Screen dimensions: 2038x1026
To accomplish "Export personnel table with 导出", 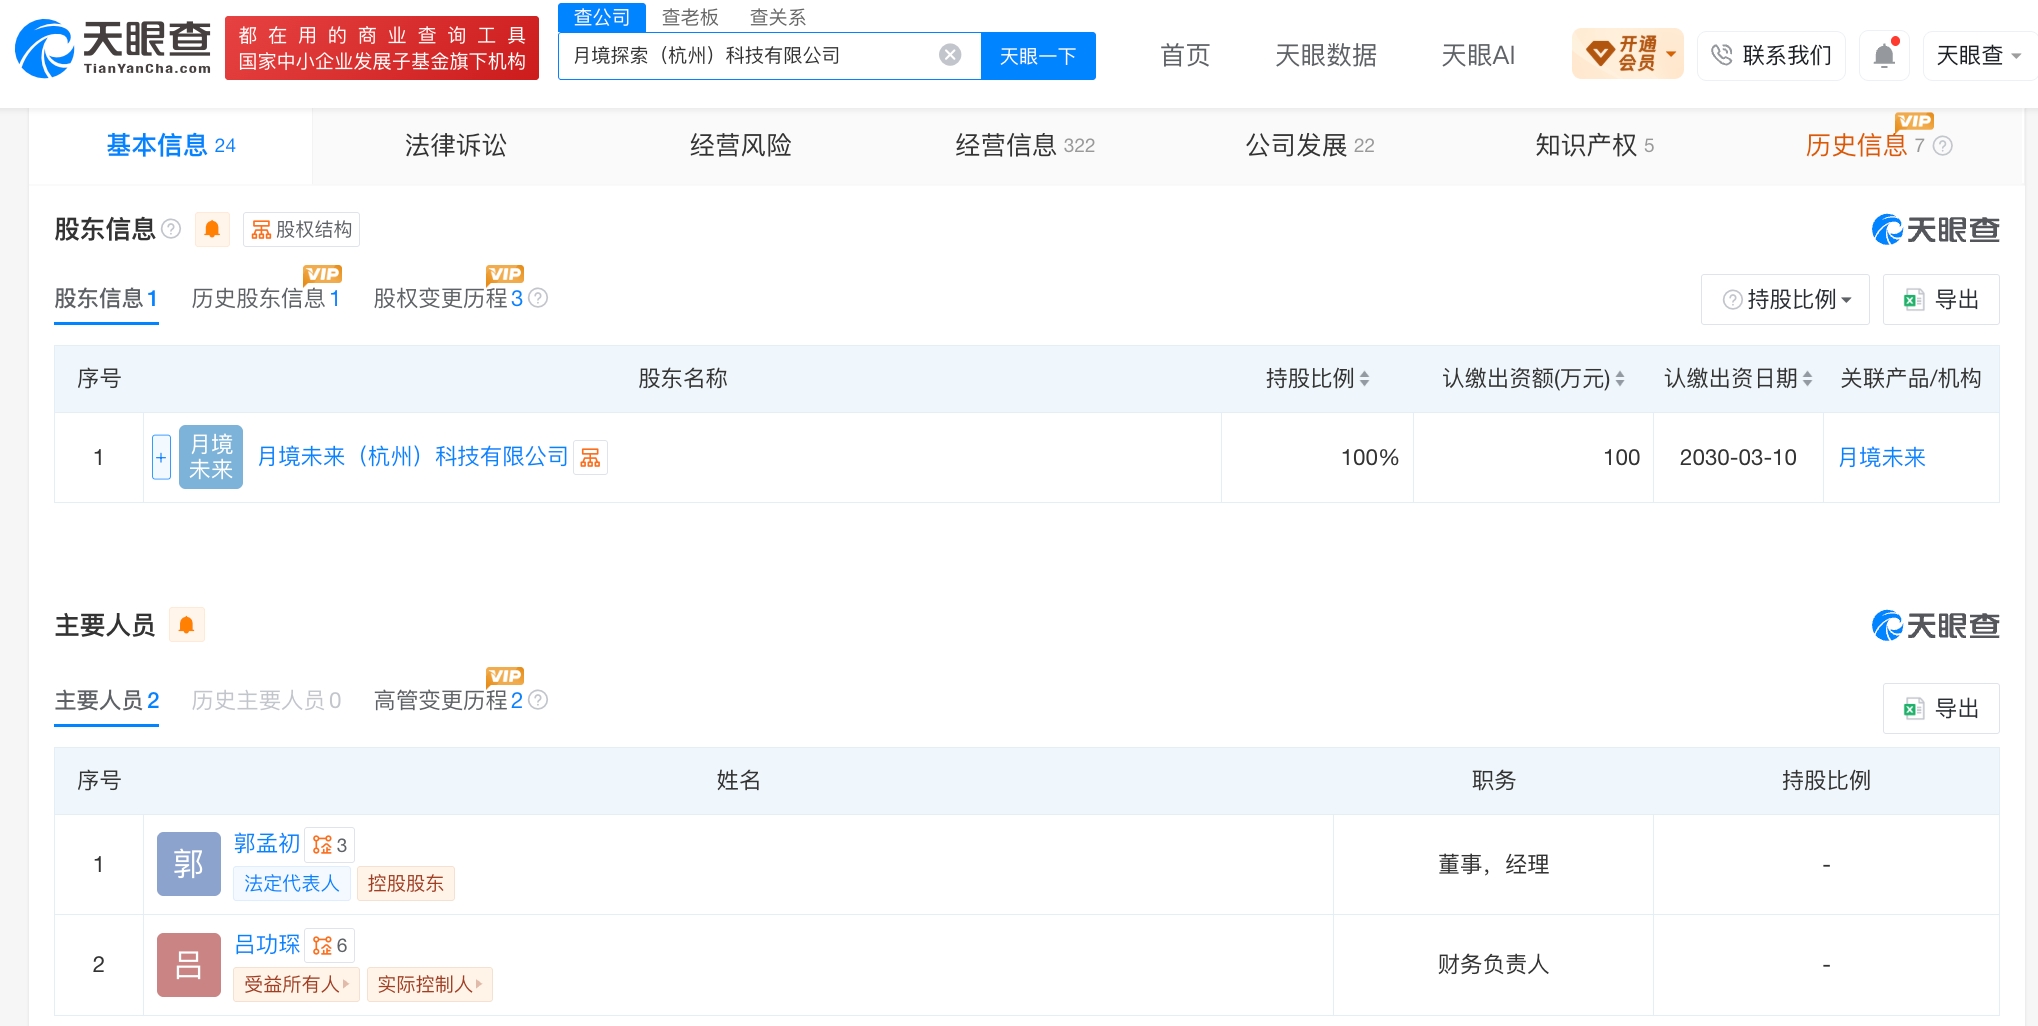I will click(1941, 709).
